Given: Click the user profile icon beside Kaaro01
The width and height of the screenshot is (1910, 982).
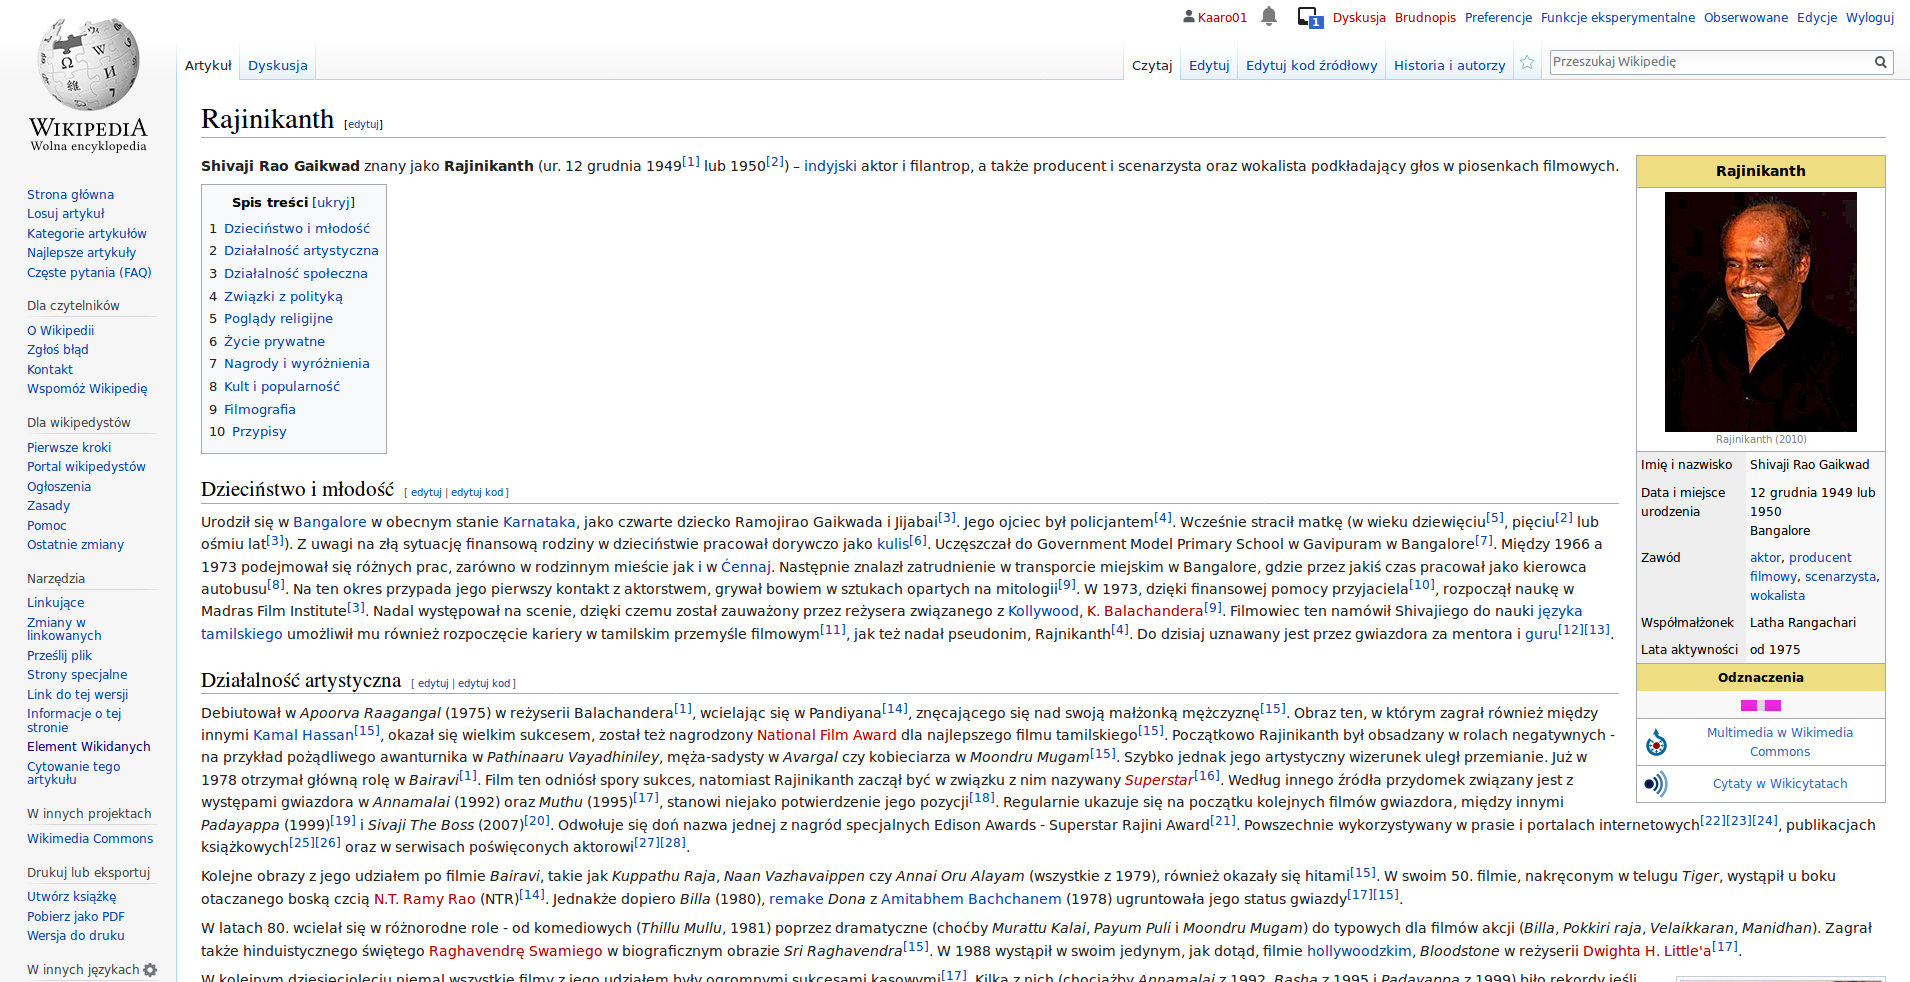Looking at the screenshot, I should [x=1188, y=17].
